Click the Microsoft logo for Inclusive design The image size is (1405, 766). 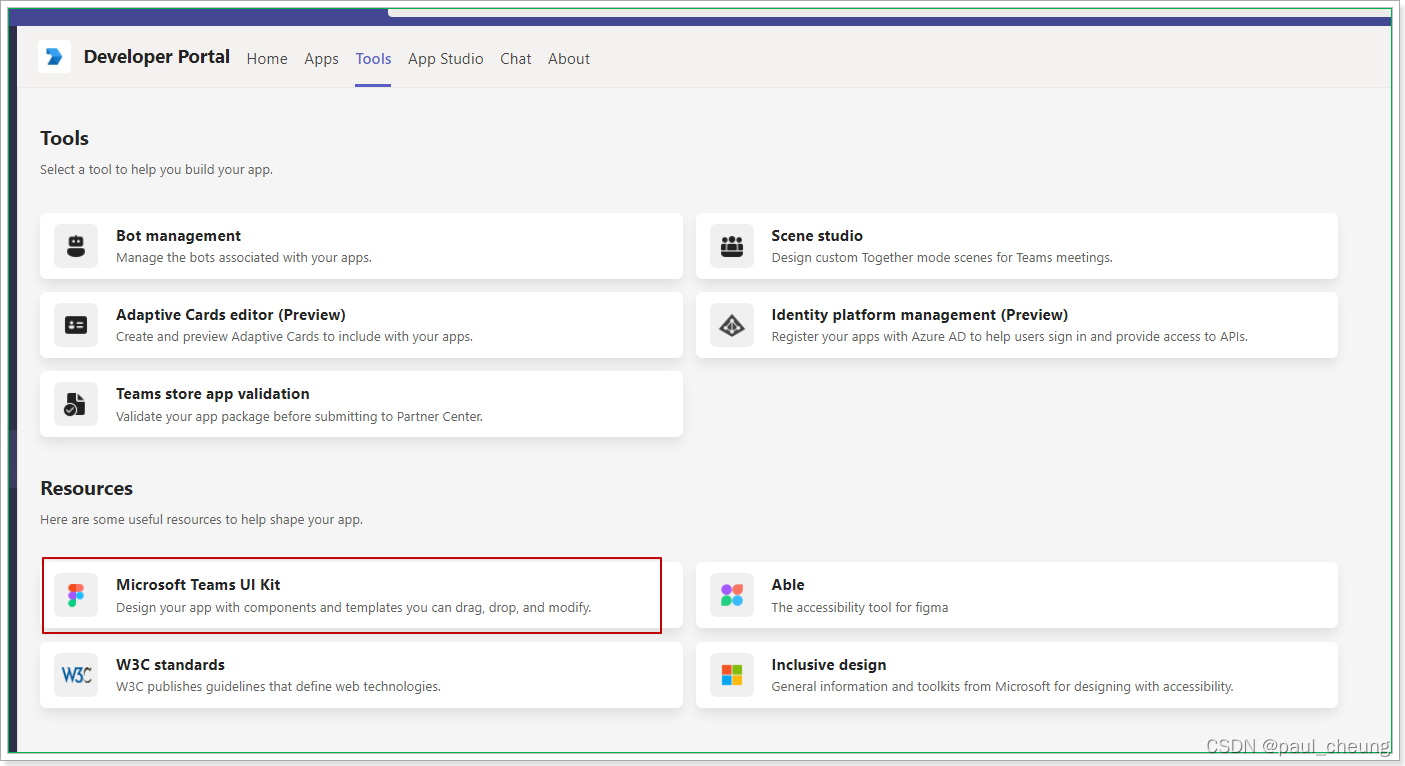click(732, 675)
